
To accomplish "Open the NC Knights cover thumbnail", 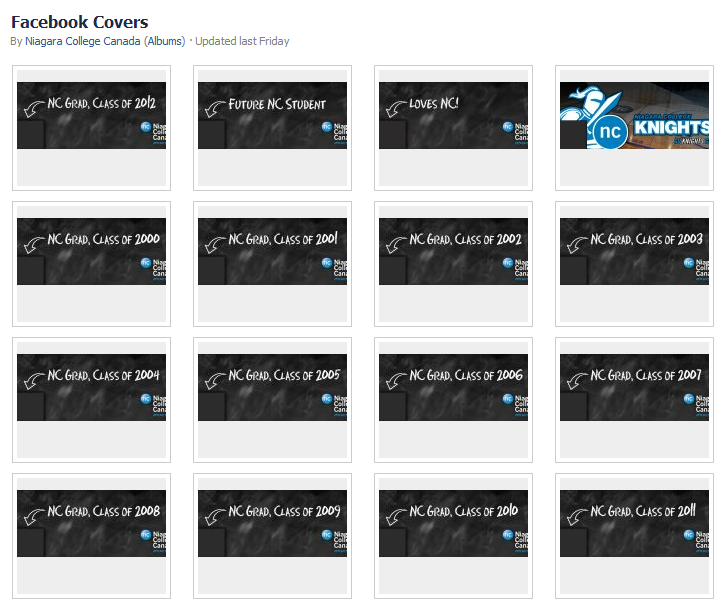I will point(634,128).
